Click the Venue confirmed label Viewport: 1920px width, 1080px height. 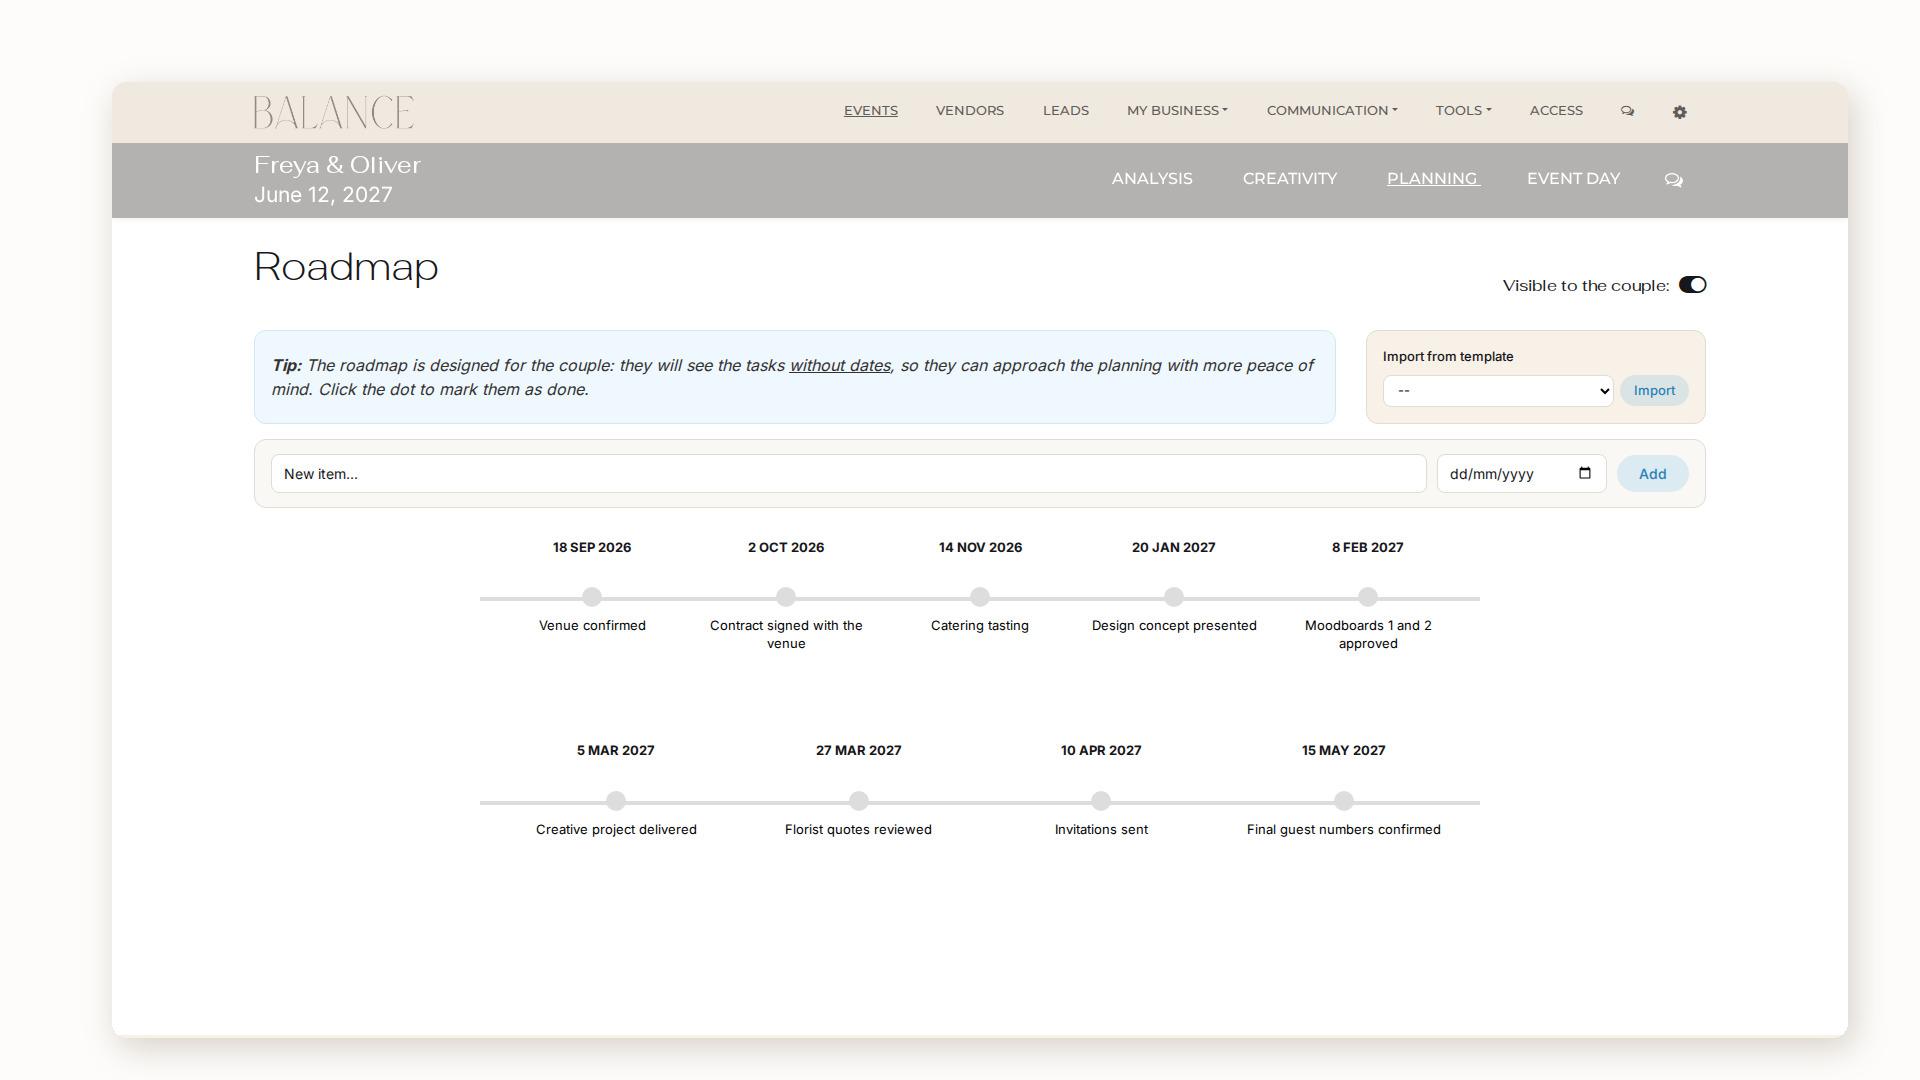click(592, 626)
